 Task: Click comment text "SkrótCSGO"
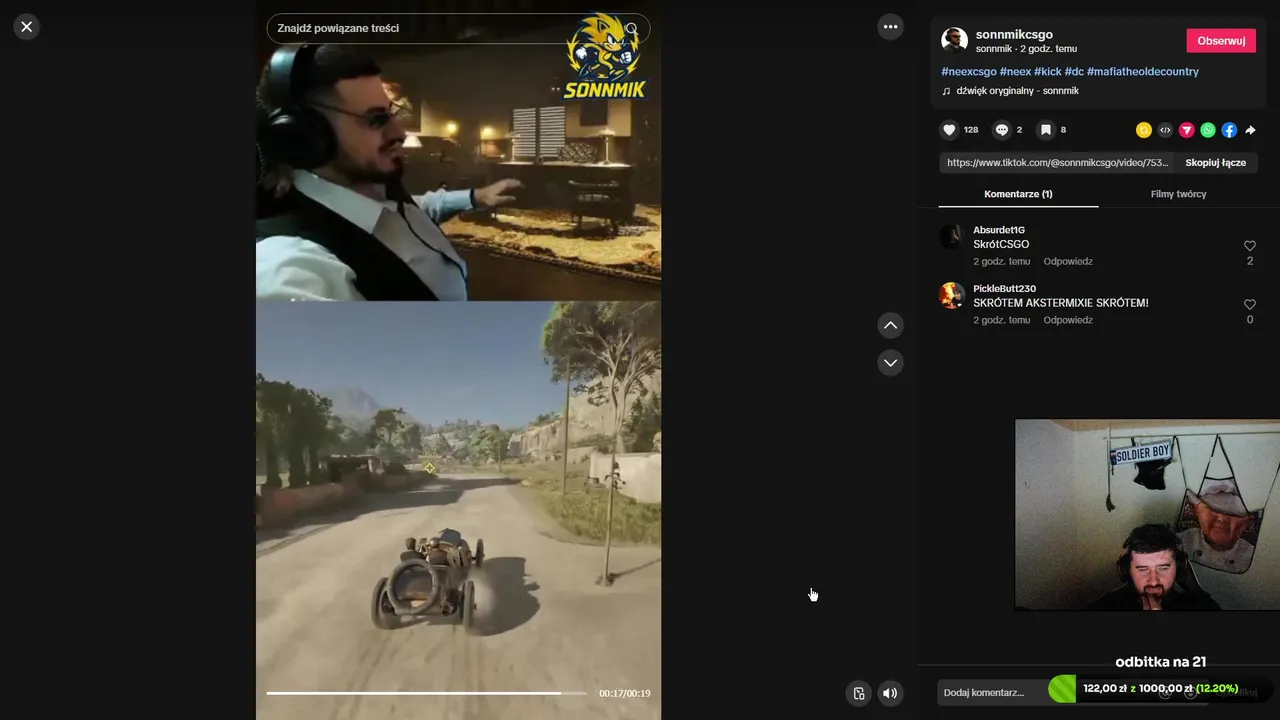tap(1001, 244)
